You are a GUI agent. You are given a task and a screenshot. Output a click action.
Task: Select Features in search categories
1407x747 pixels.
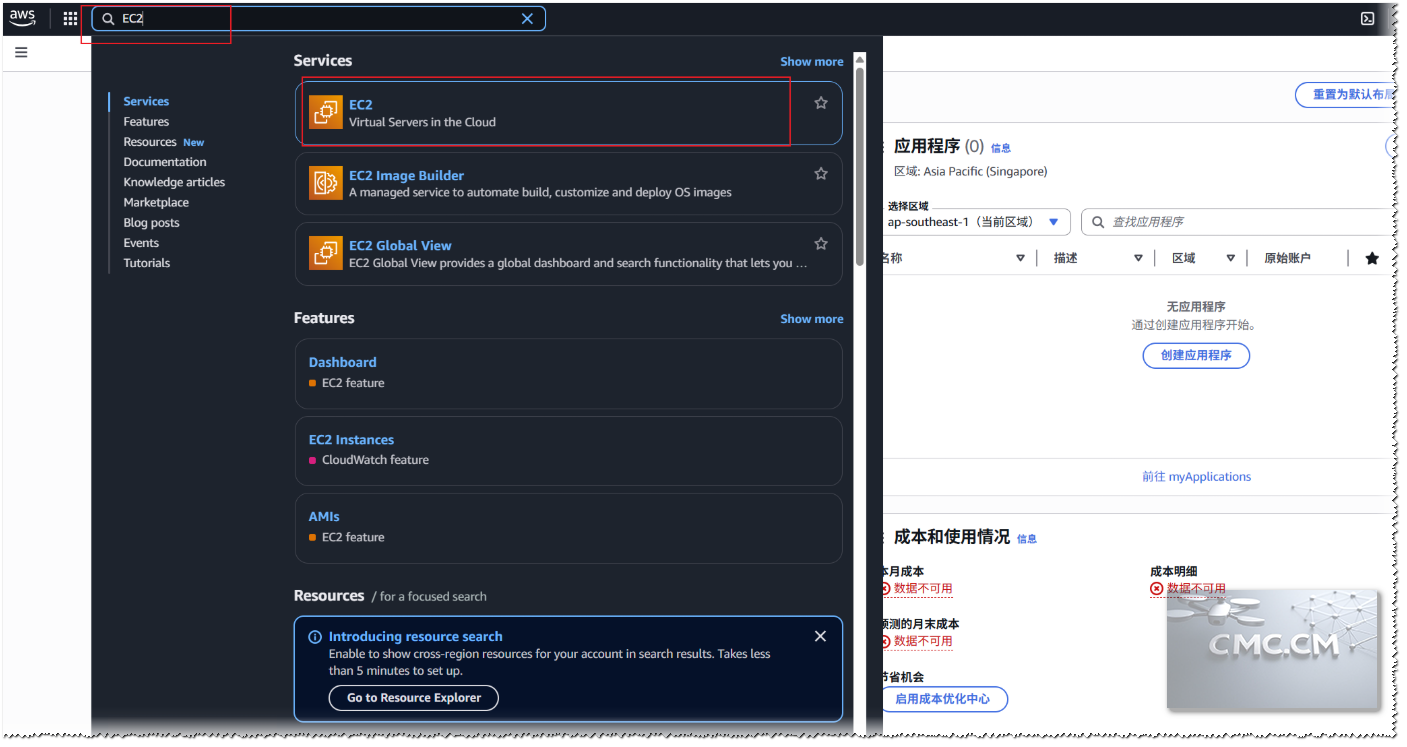[146, 122]
